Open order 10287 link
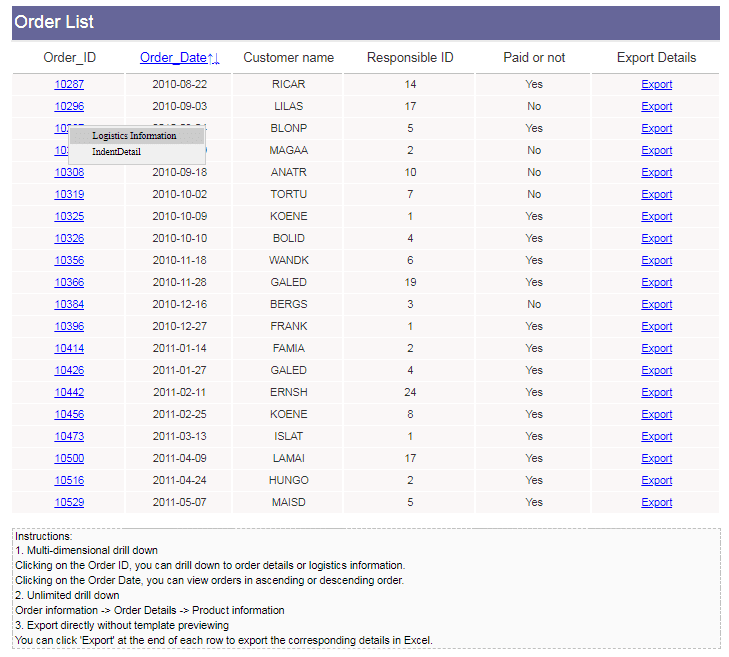Image resolution: width=729 pixels, height=657 pixels. click(x=69, y=84)
